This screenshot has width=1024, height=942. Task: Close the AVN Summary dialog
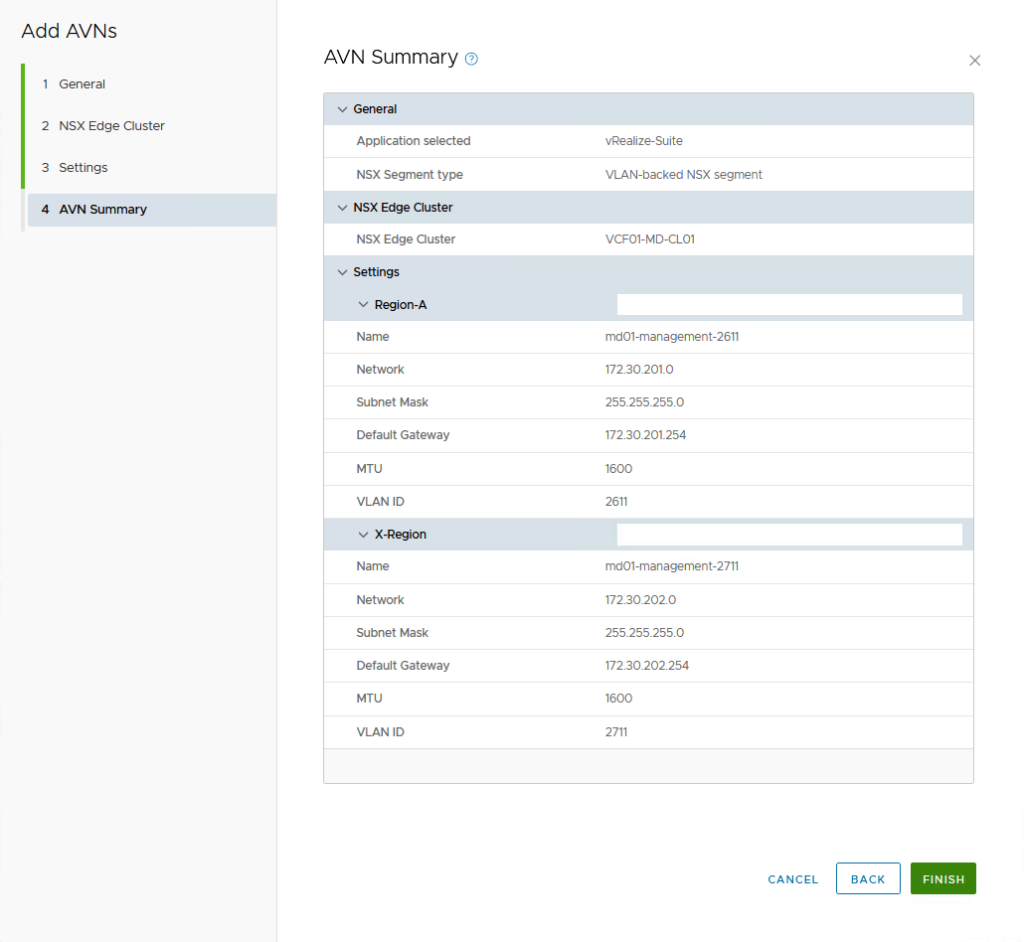tap(974, 61)
